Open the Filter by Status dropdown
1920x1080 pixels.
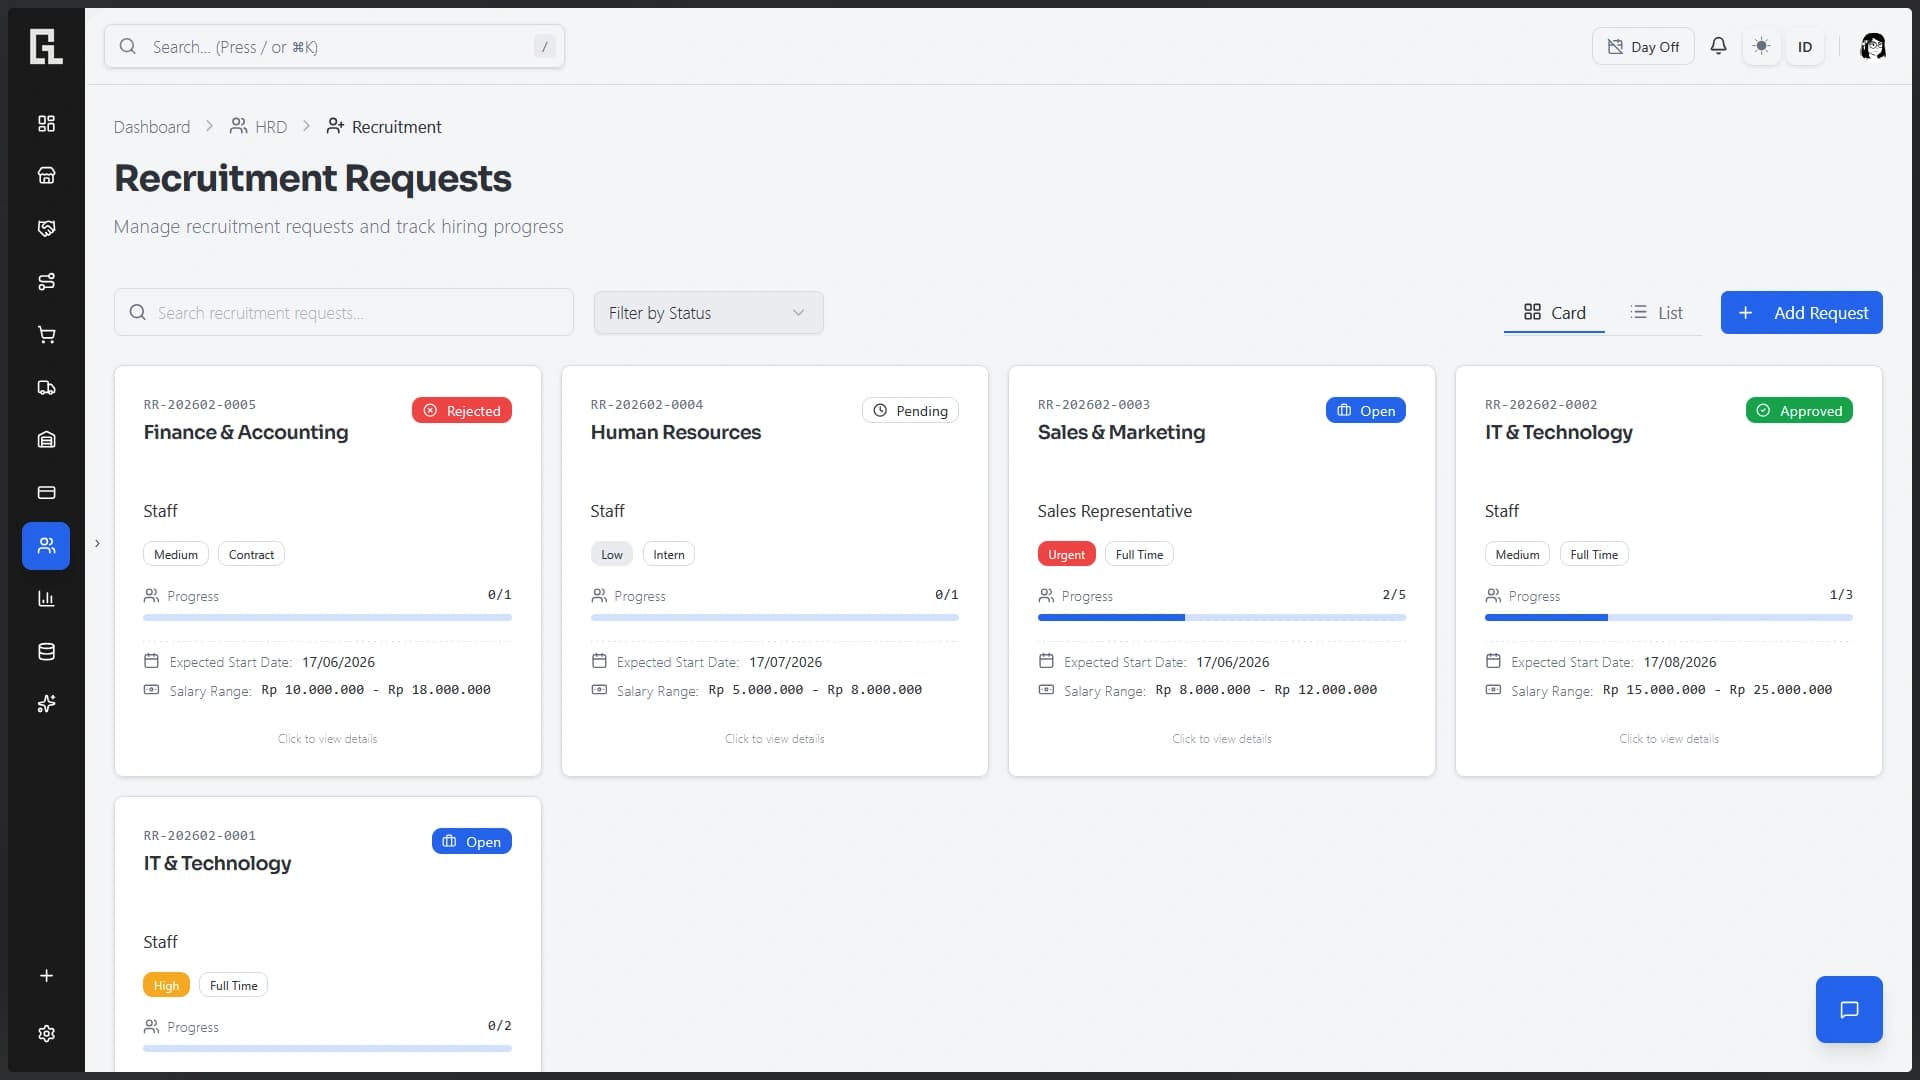pyautogui.click(x=708, y=313)
